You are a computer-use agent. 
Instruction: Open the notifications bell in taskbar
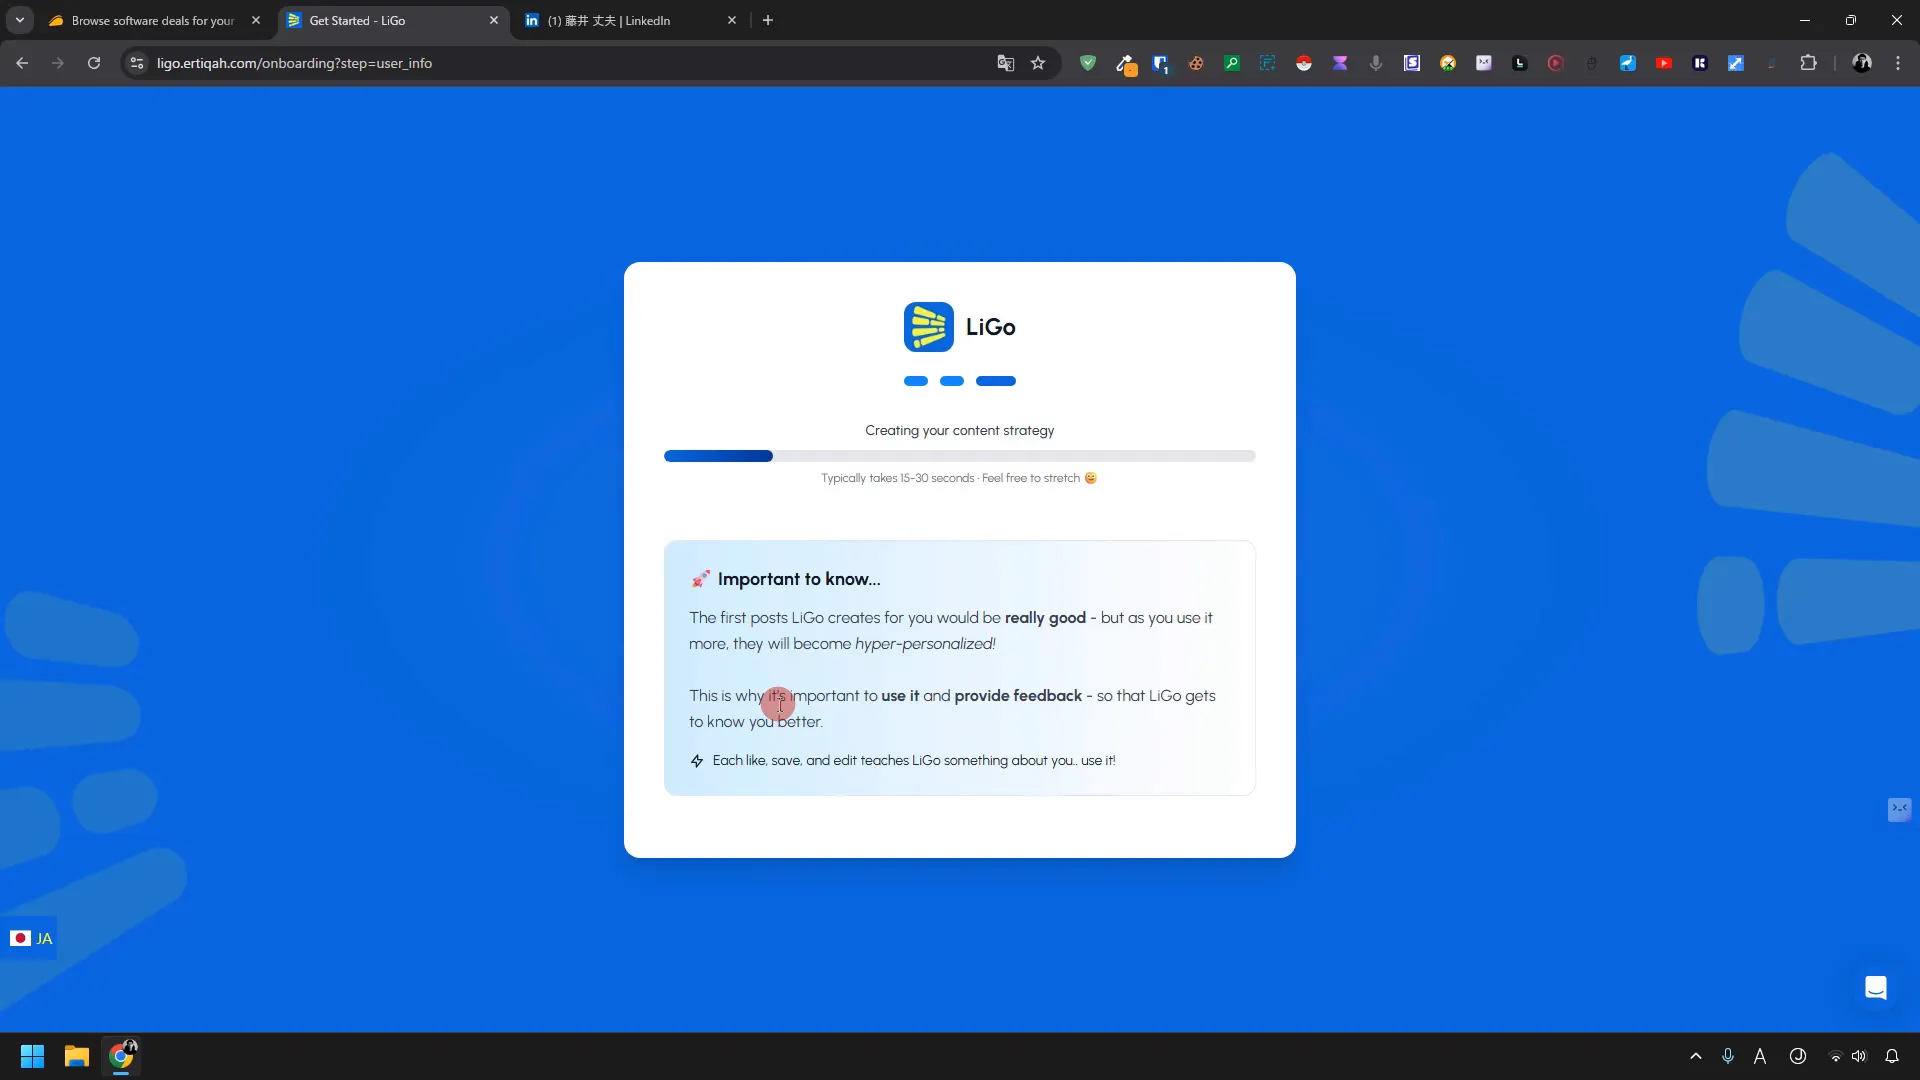(1892, 1056)
